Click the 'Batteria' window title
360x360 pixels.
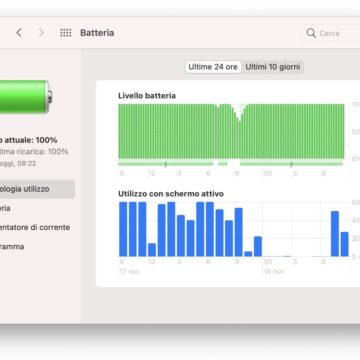pos(97,33)
